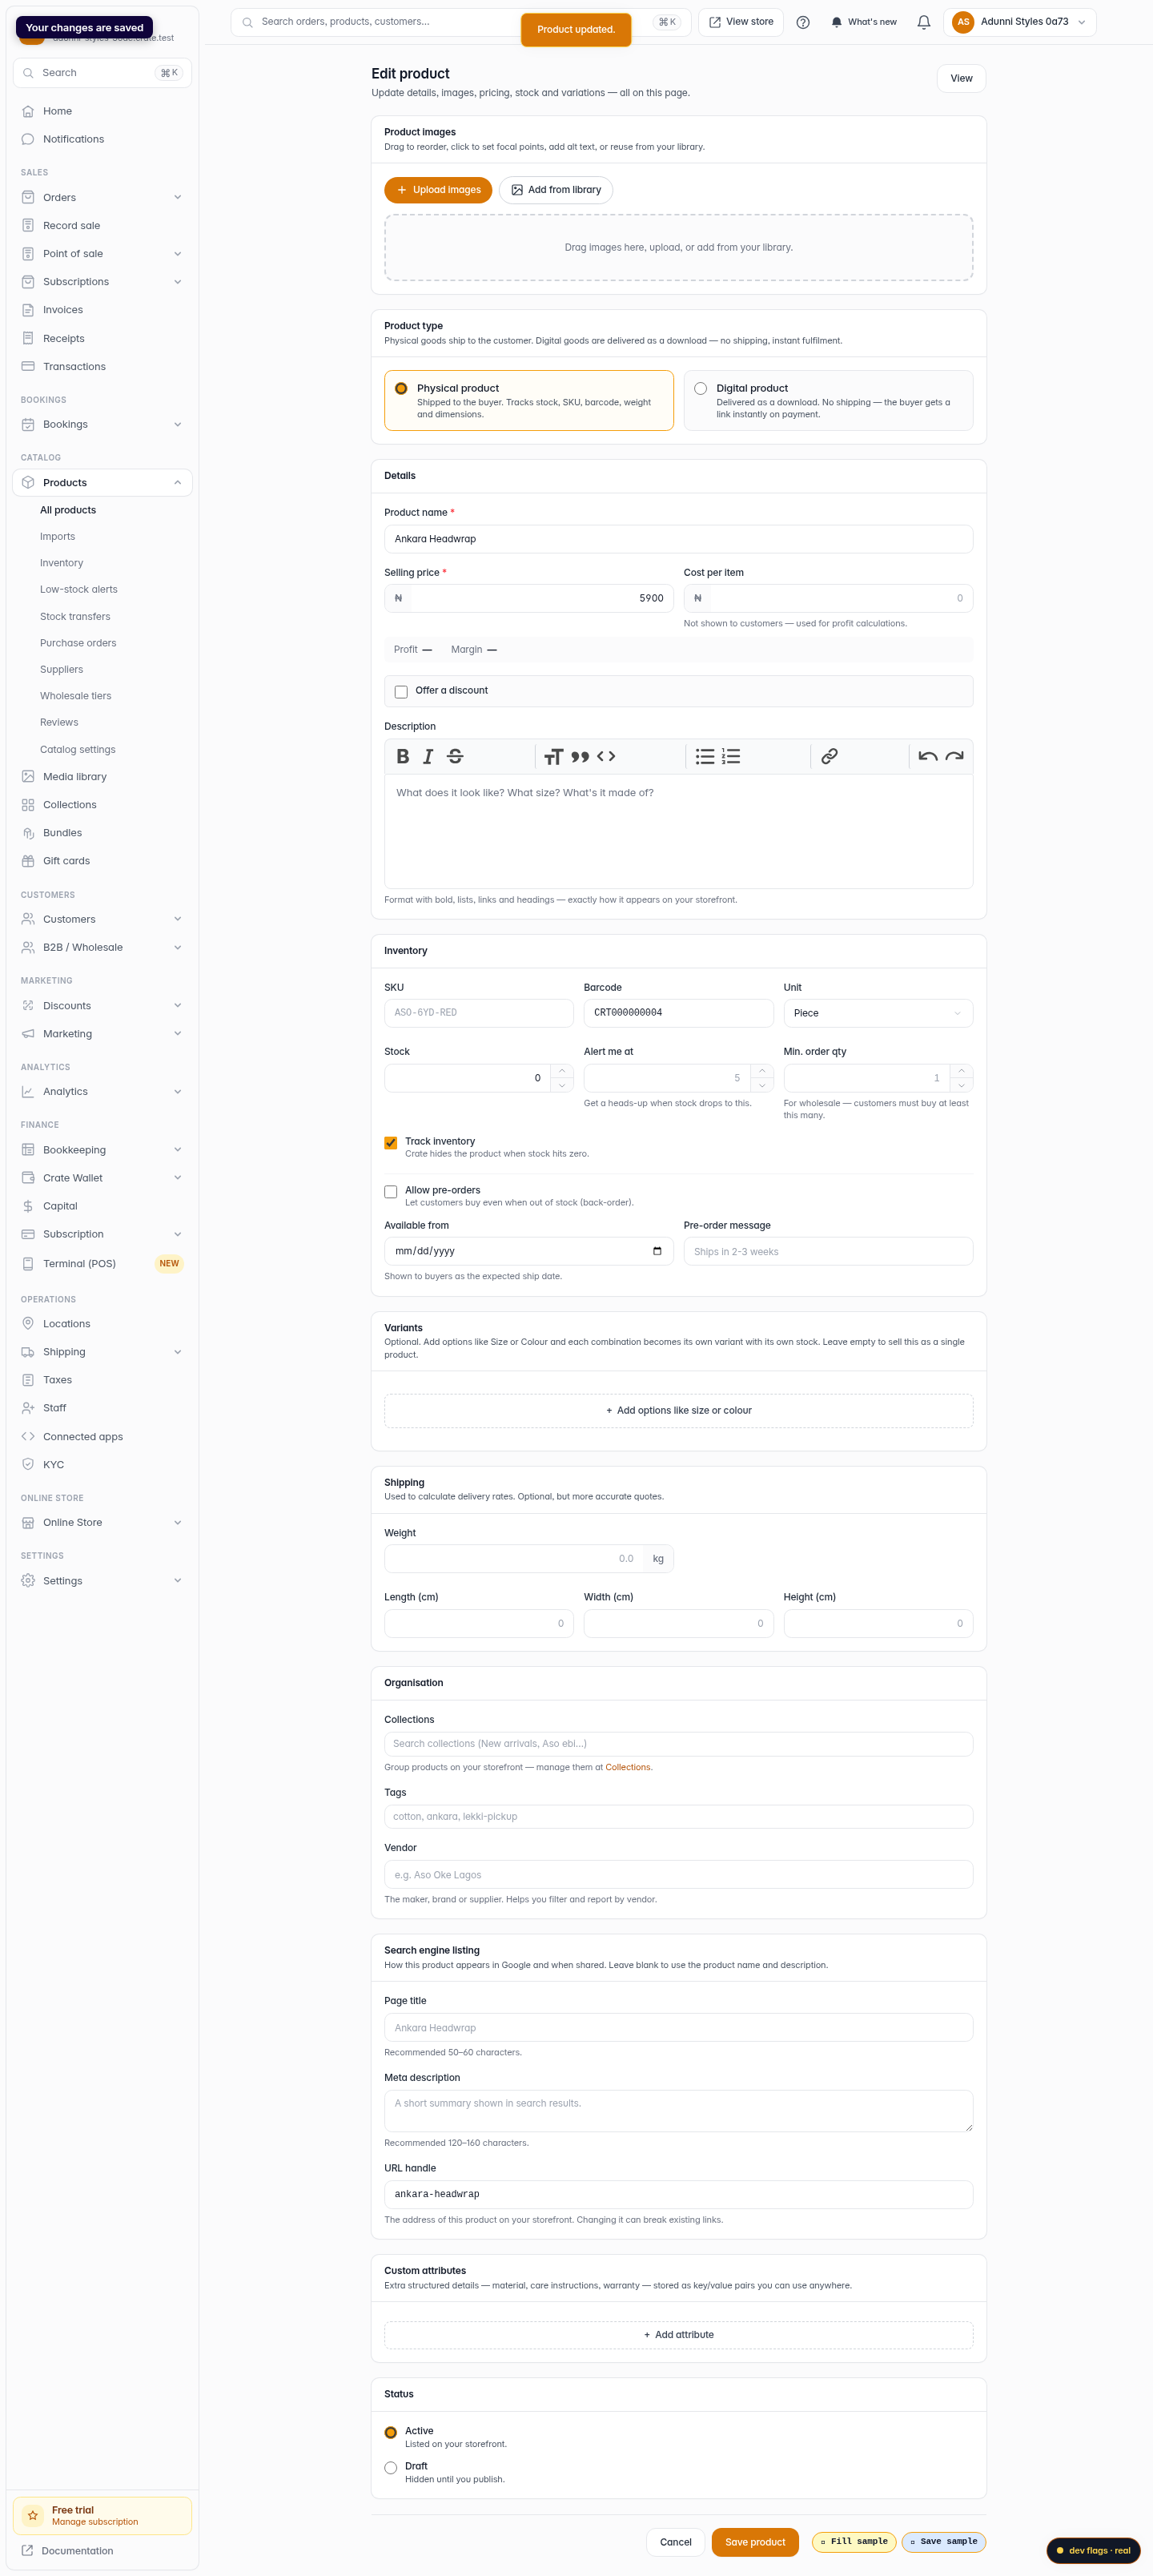The width and height of the screenshot is (1153, 2576).
Task: Create a bulleted list in description
Action: pos(705,756)
